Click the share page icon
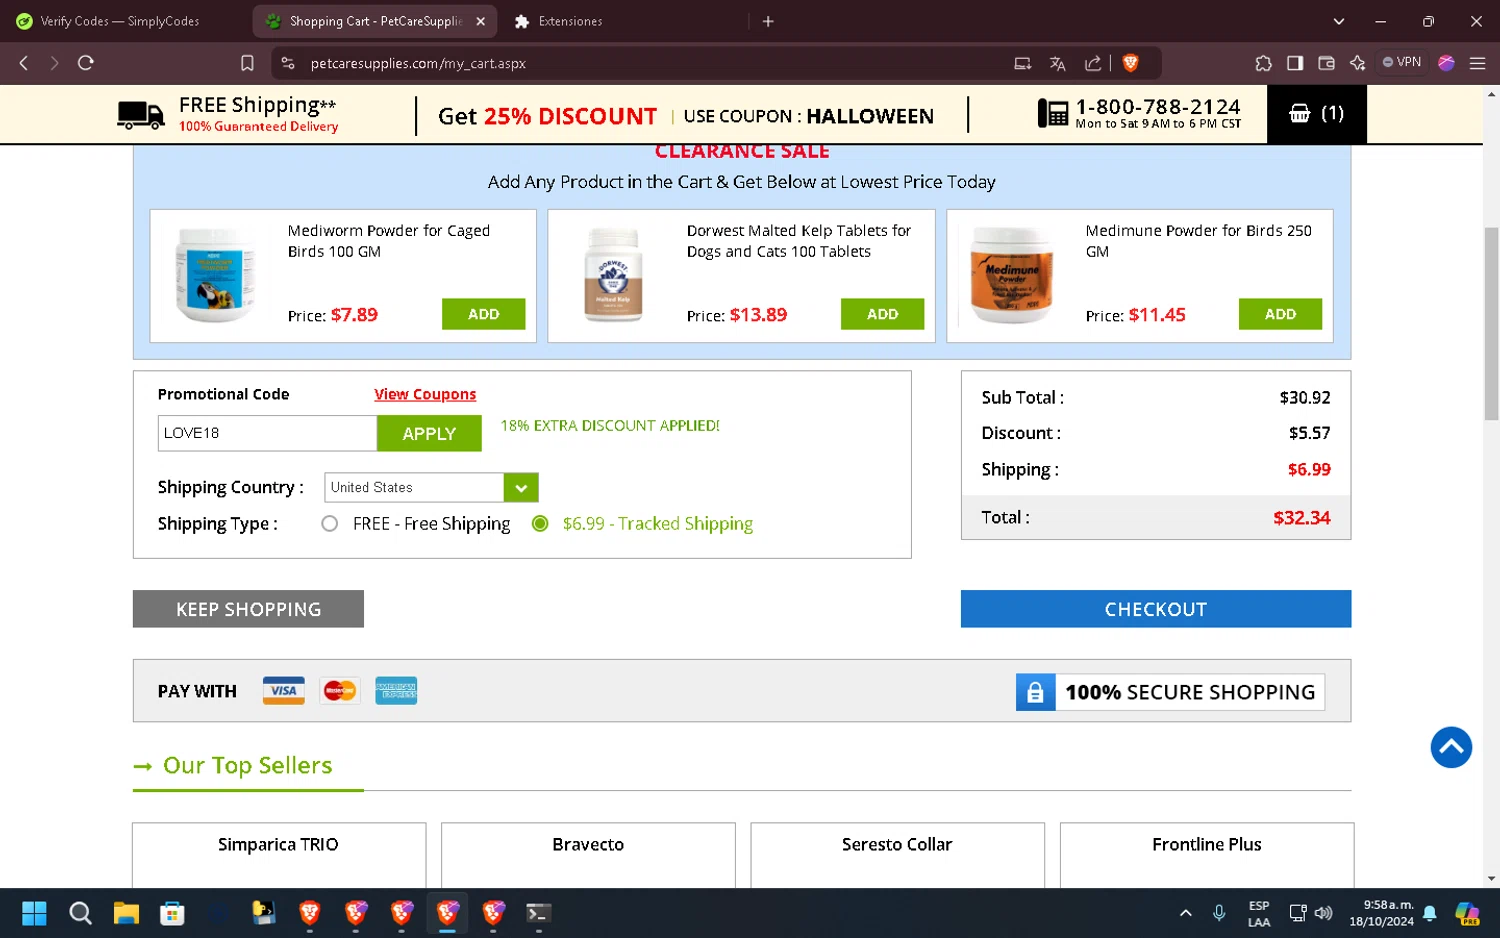The image size is (1500, 938). [1093, 63]
